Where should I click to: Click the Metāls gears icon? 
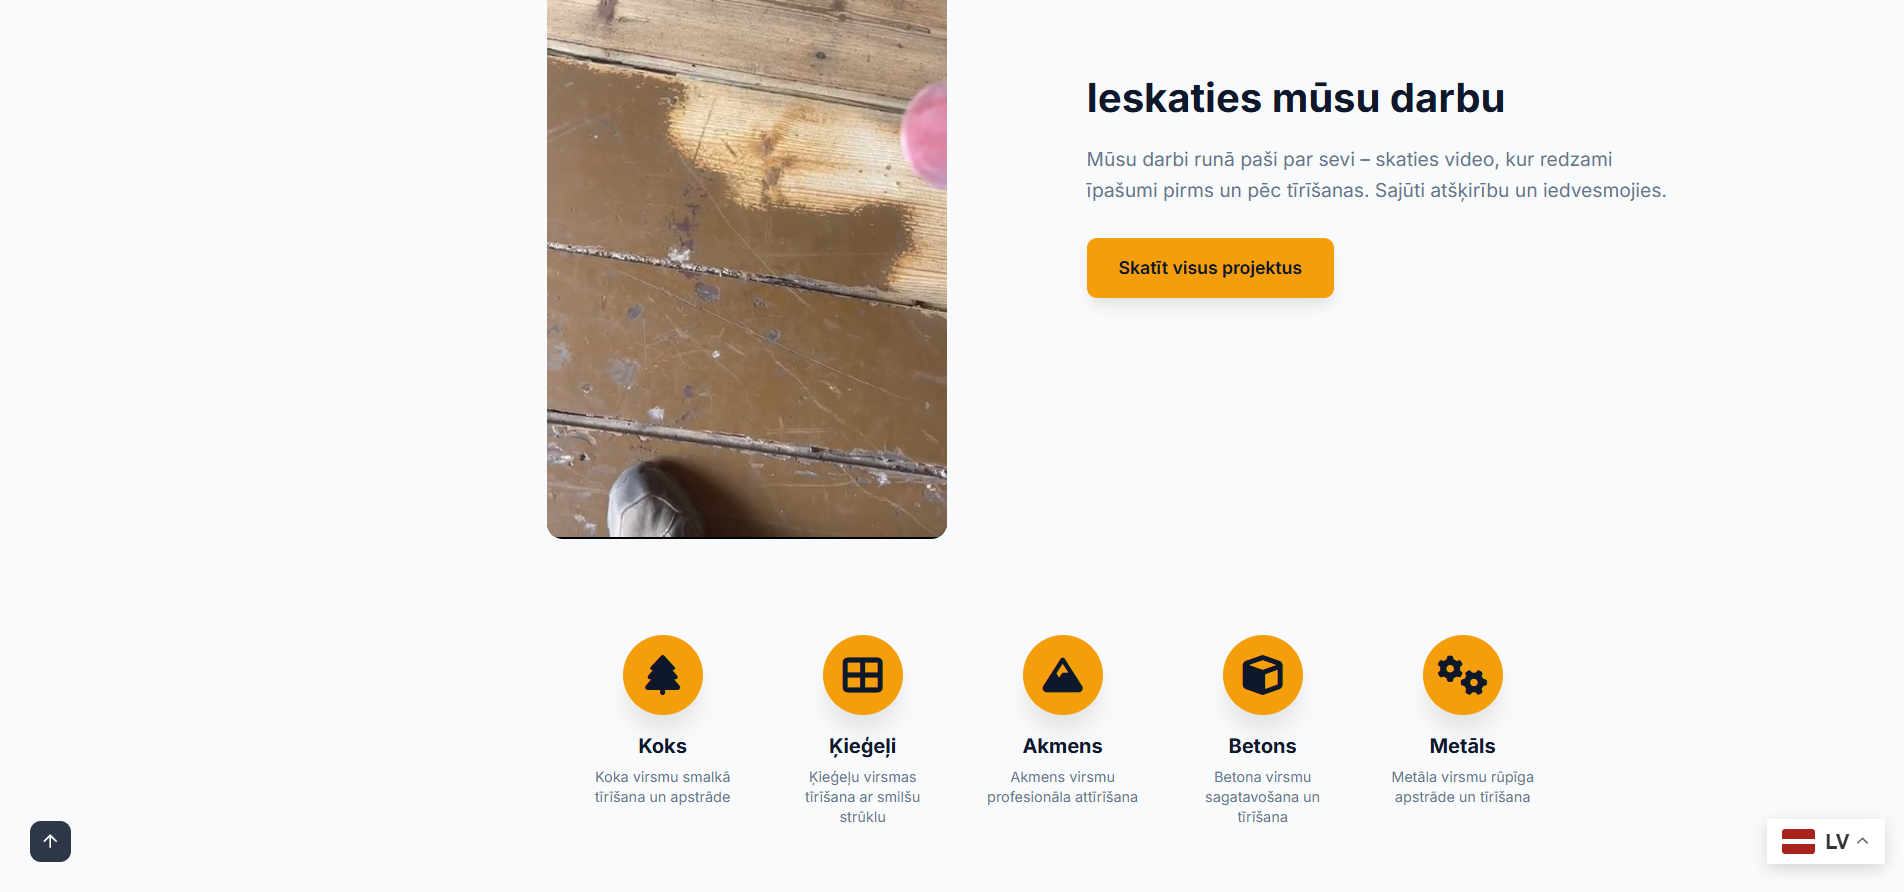pos(1462,675)
